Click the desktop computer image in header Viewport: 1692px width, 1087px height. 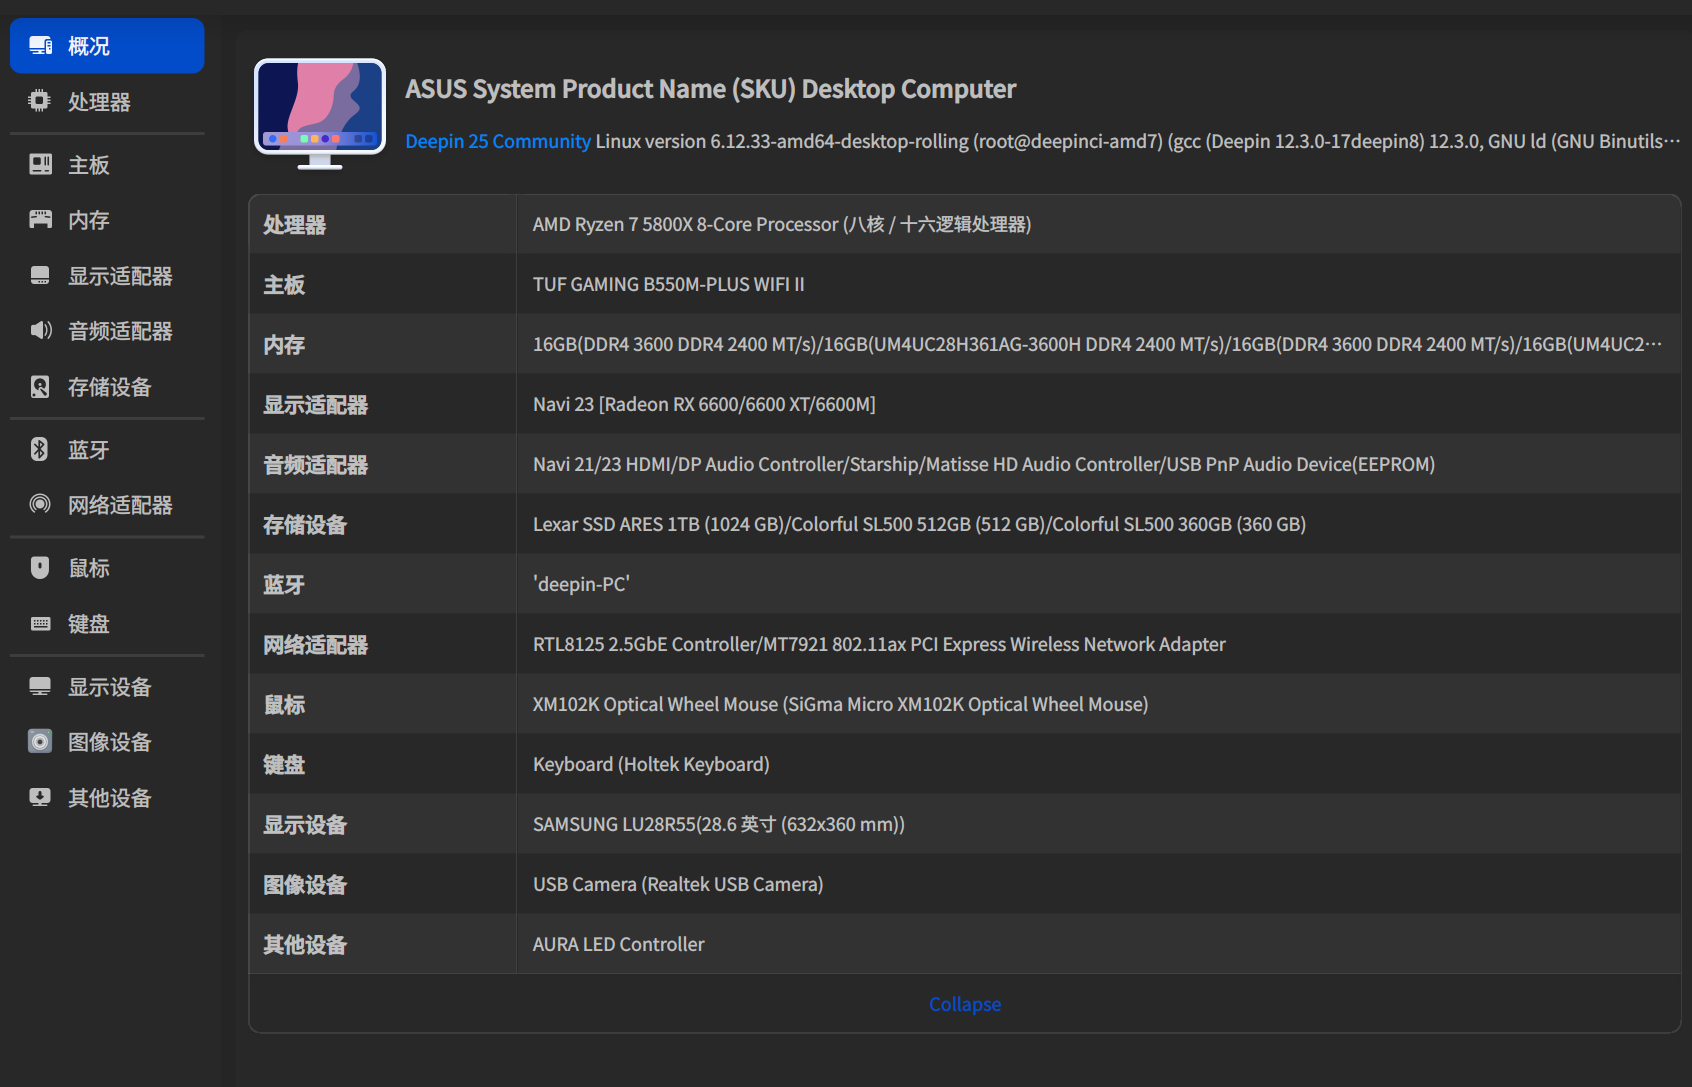click(x=320, y=113)
